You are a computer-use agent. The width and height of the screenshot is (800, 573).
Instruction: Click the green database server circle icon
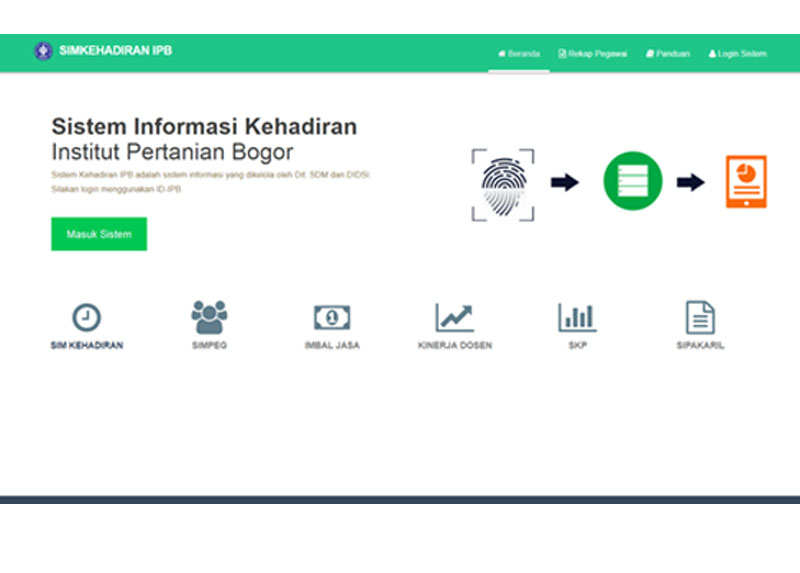[632, 182]
